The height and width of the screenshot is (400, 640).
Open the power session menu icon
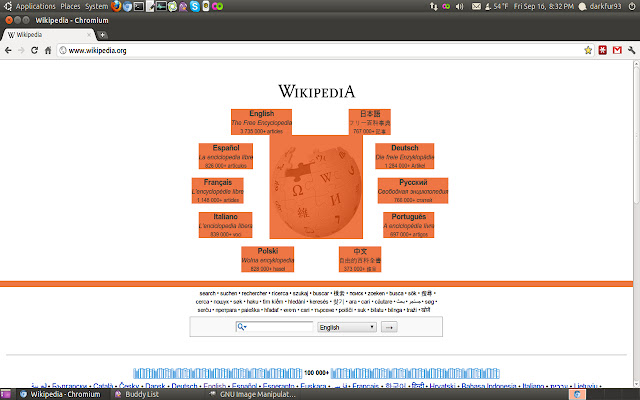click(x=632, y=6)
